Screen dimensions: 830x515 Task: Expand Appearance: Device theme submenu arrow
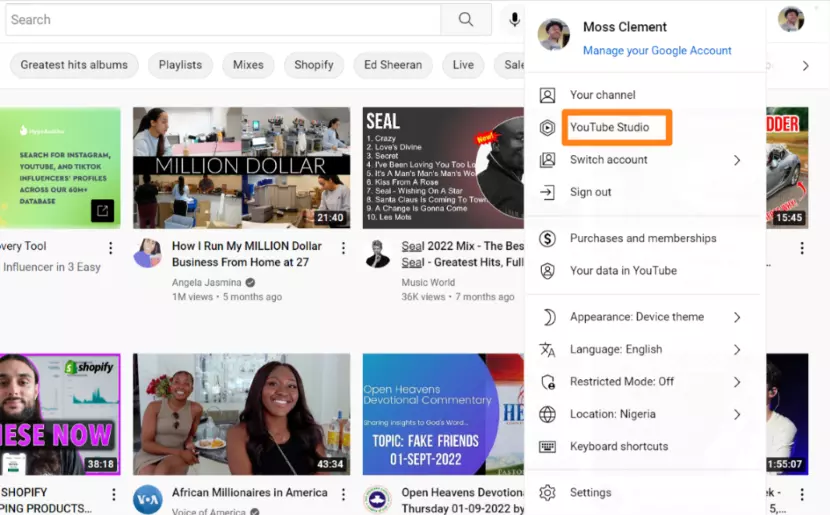pyautogui.click(x=737, y=317)
